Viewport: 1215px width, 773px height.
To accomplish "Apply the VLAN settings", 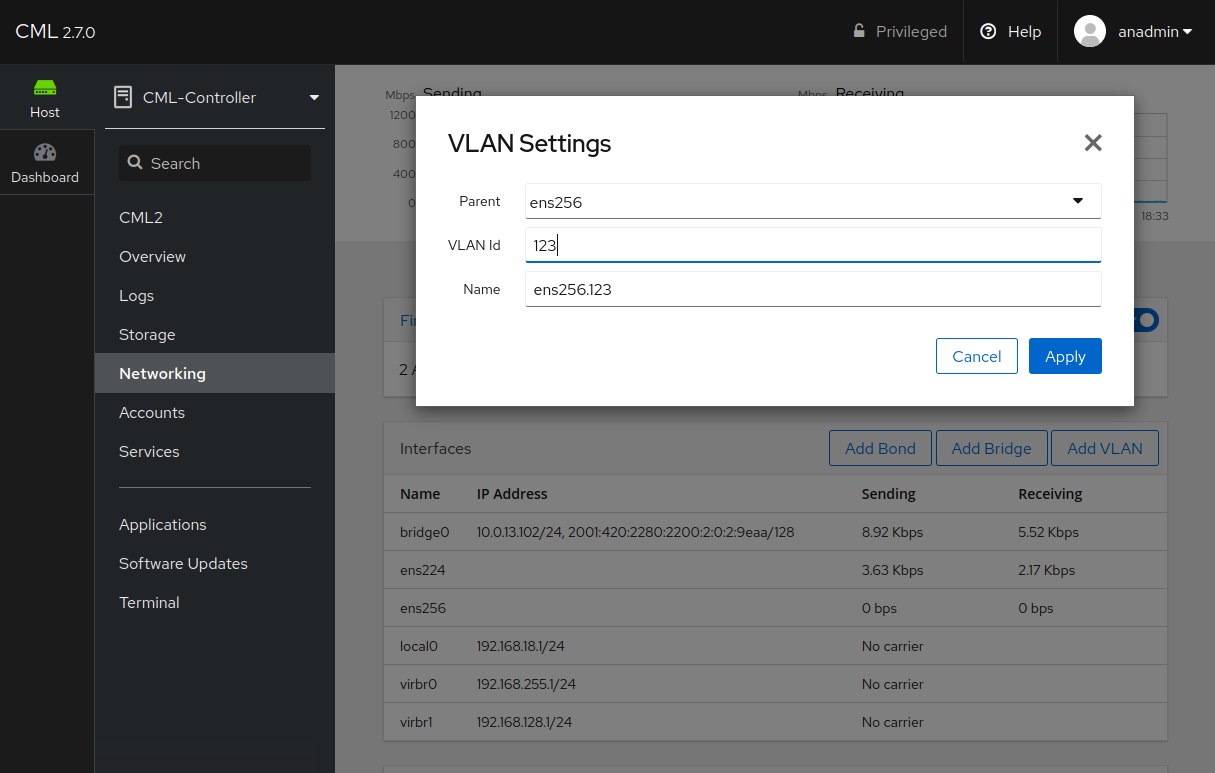I will point(1065,356).
